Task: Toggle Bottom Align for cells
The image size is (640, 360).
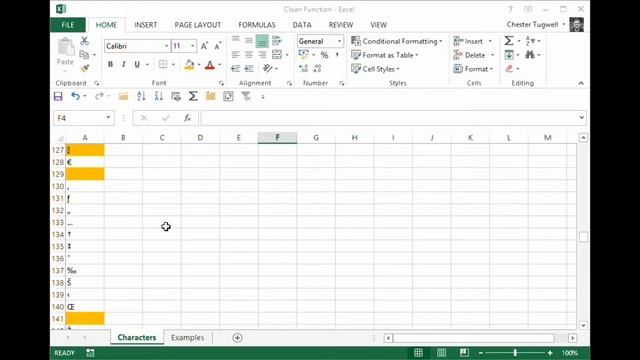Action: (262, 41)
